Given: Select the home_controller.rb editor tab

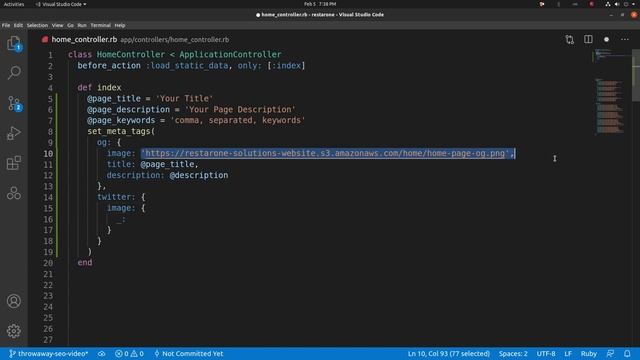Looking at the screenshot, I should [x=84, y=40].
